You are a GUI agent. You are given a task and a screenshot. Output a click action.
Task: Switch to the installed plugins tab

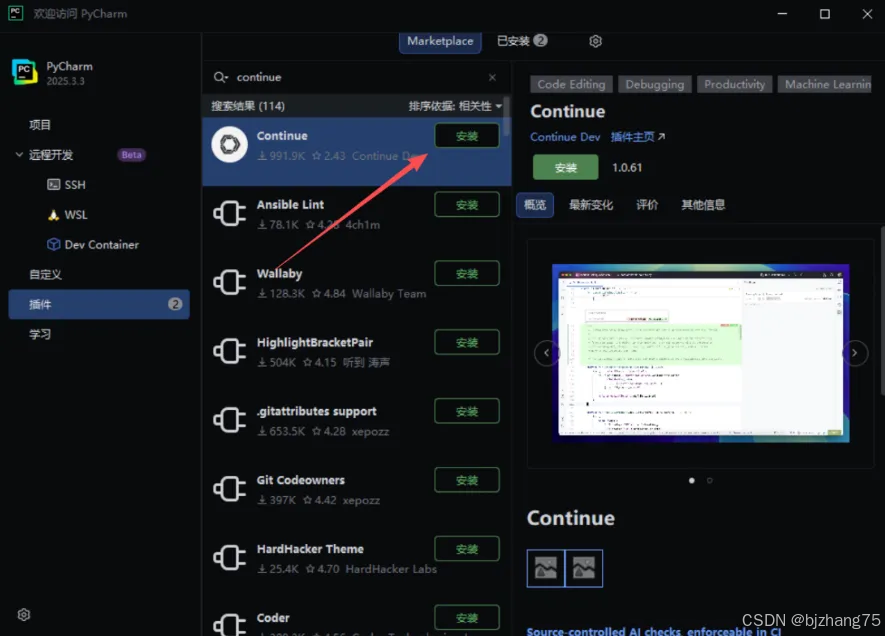tap(522, 41)
